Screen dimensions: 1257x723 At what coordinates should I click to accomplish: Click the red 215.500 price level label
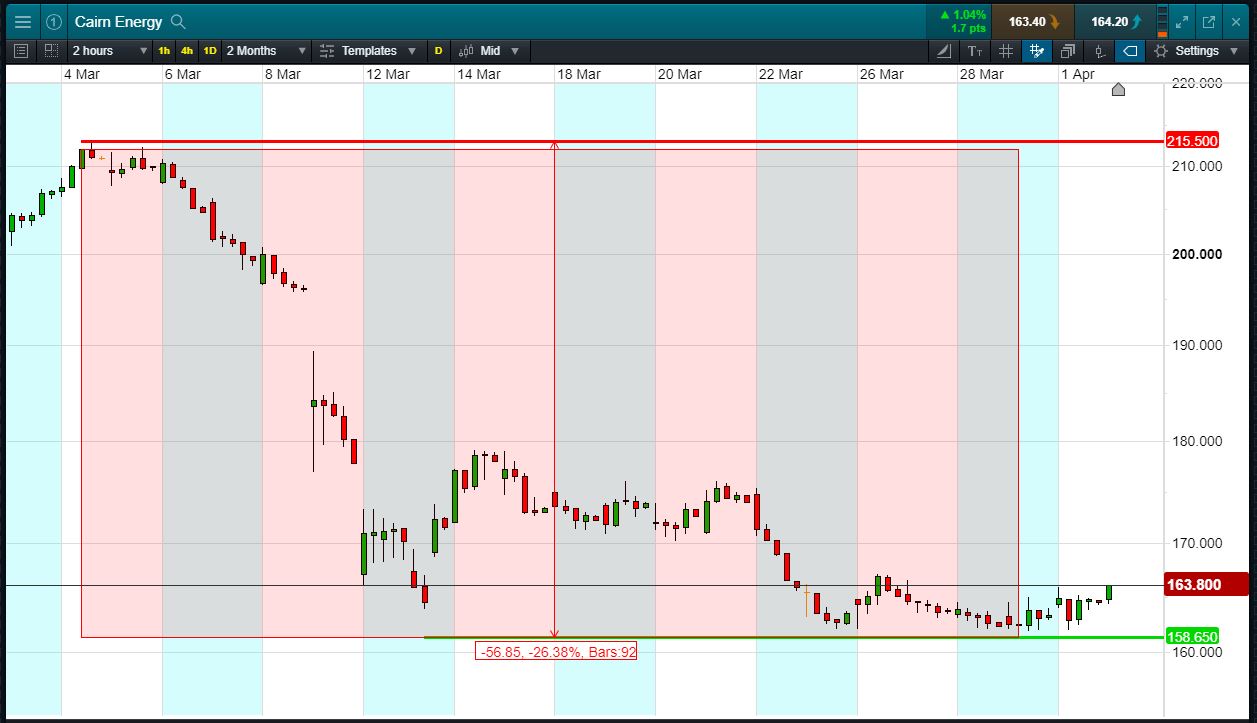(1192, 141)
